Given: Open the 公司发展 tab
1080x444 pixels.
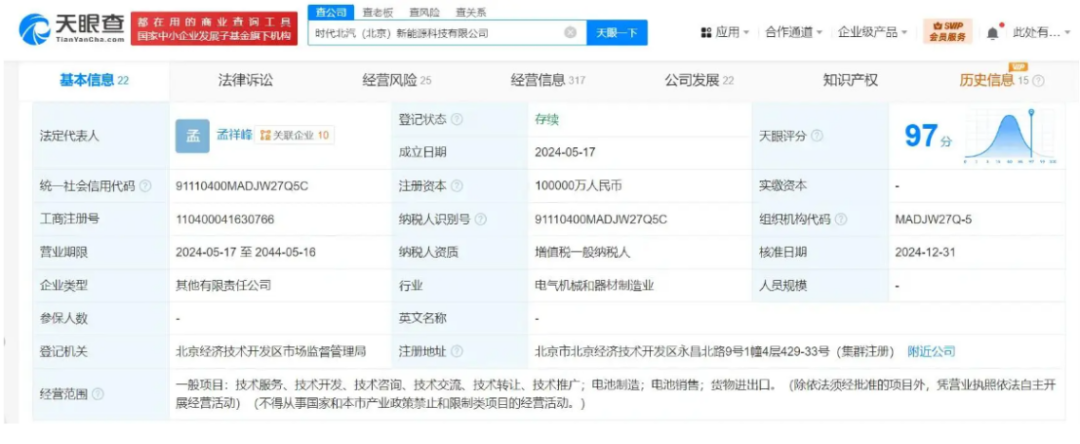Looking at the screenshot, I should pyautogui.click(x=699, y=81).
